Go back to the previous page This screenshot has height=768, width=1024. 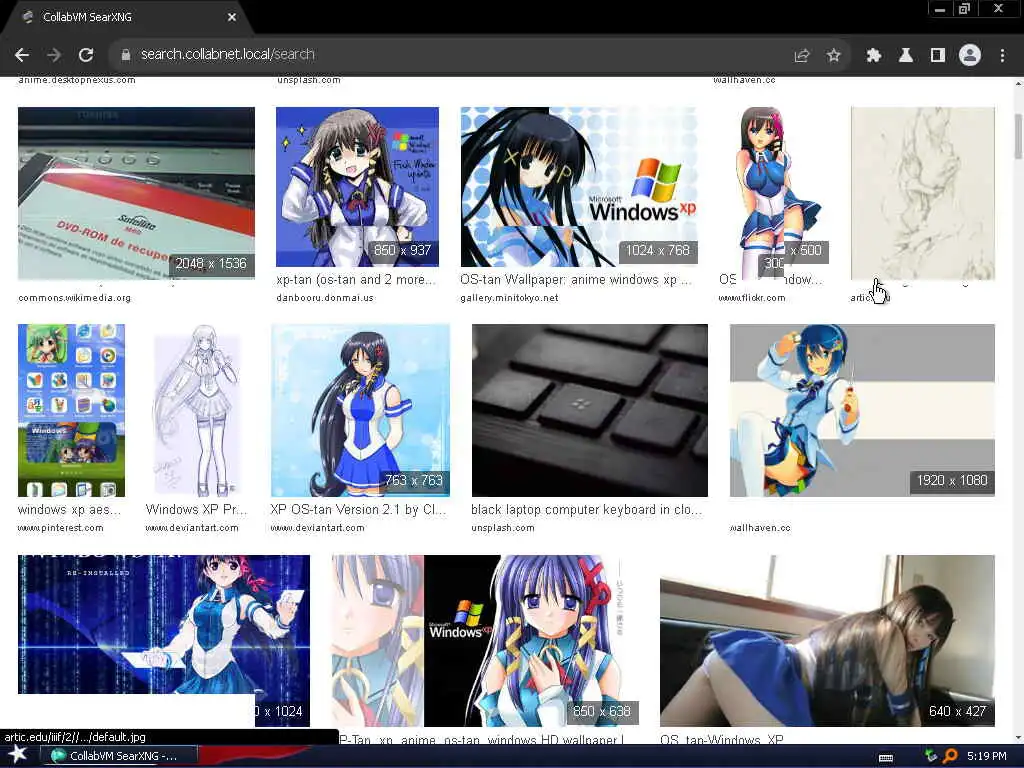(22, 55)
